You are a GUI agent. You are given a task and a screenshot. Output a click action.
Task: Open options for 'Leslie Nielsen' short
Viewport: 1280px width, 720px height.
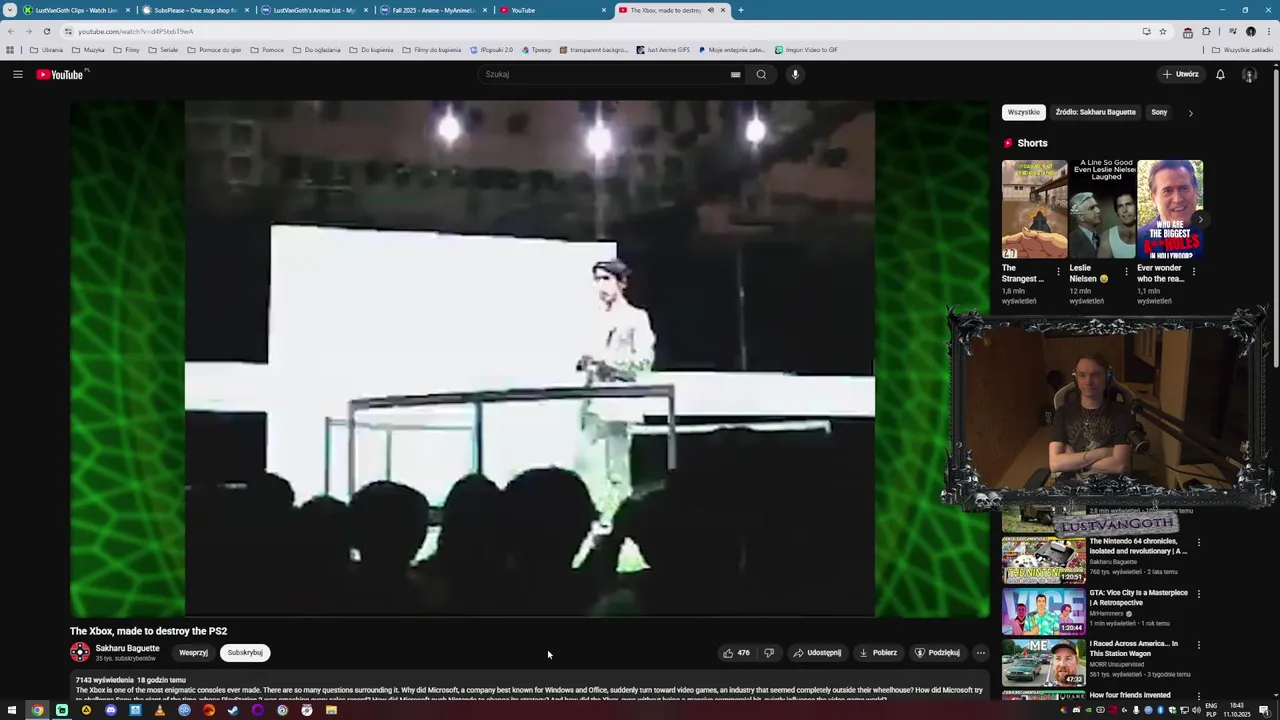[1126, 270]
